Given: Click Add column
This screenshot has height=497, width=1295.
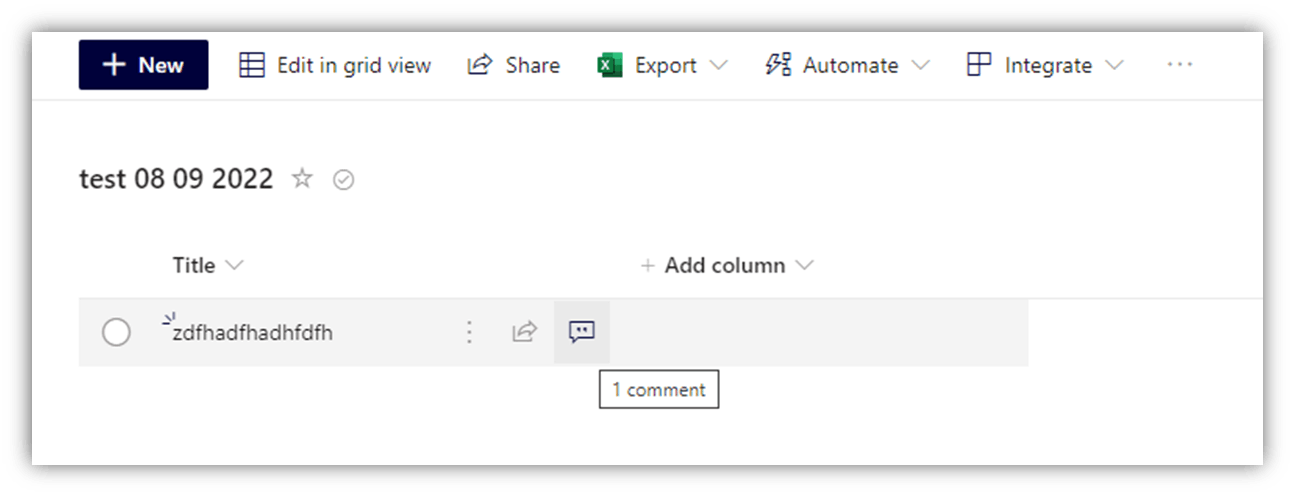Looking at the screenshot, I should point(727,265).
